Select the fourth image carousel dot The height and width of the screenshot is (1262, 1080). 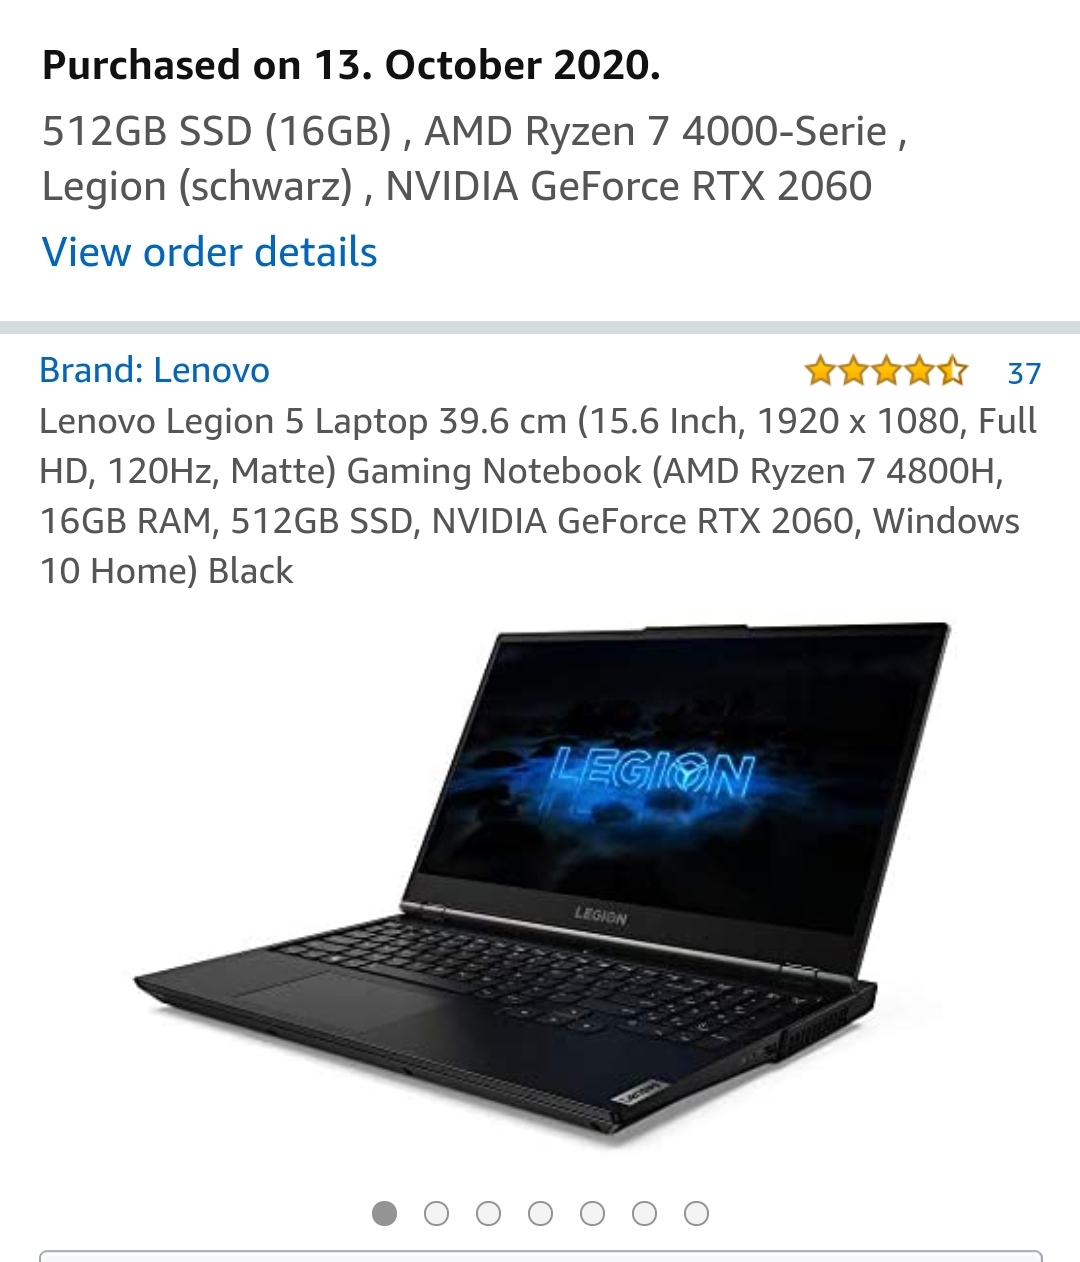(540, 1213)
